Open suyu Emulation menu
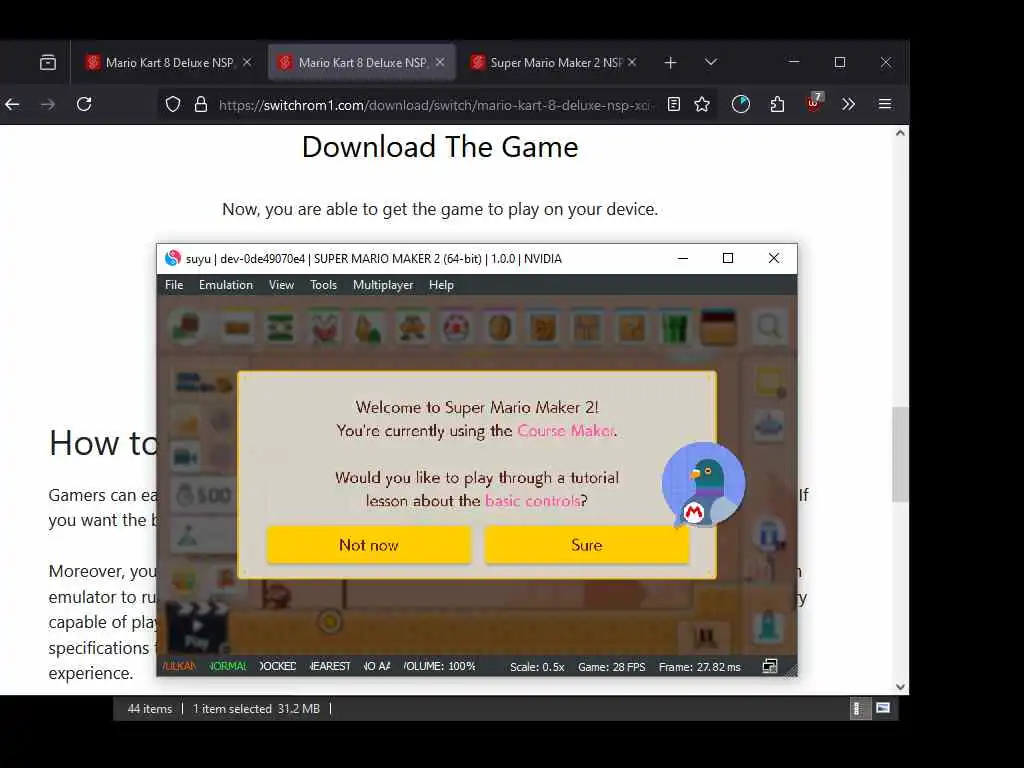This screenshot has width=1024, height=768. tap(226, 285)
